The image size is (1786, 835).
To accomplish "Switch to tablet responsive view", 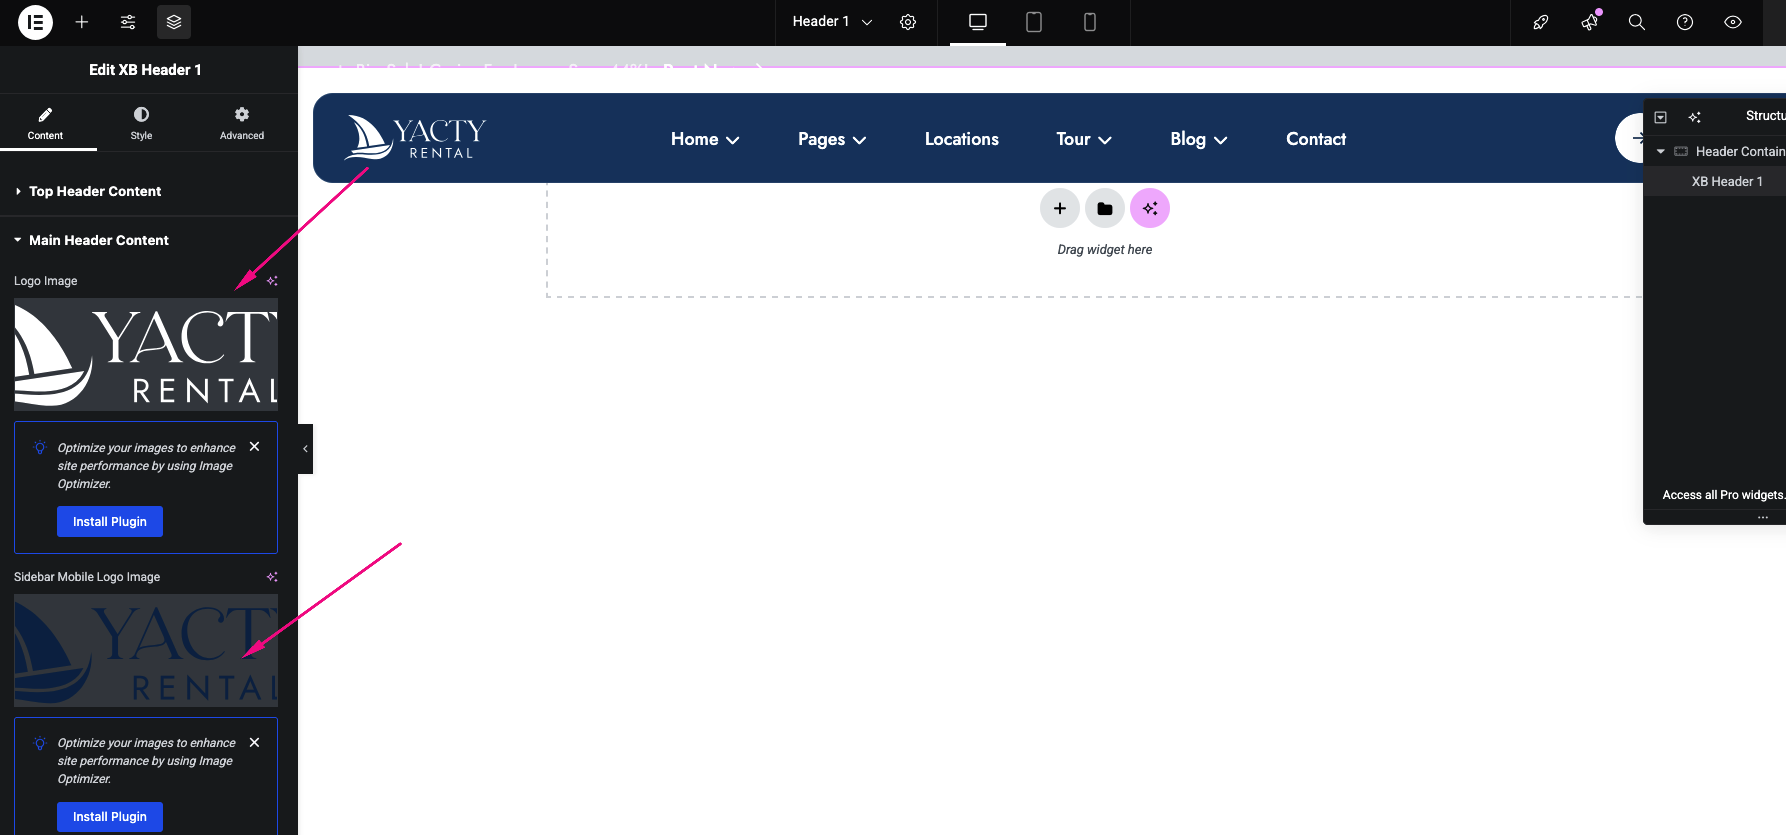I will 1034,22.
